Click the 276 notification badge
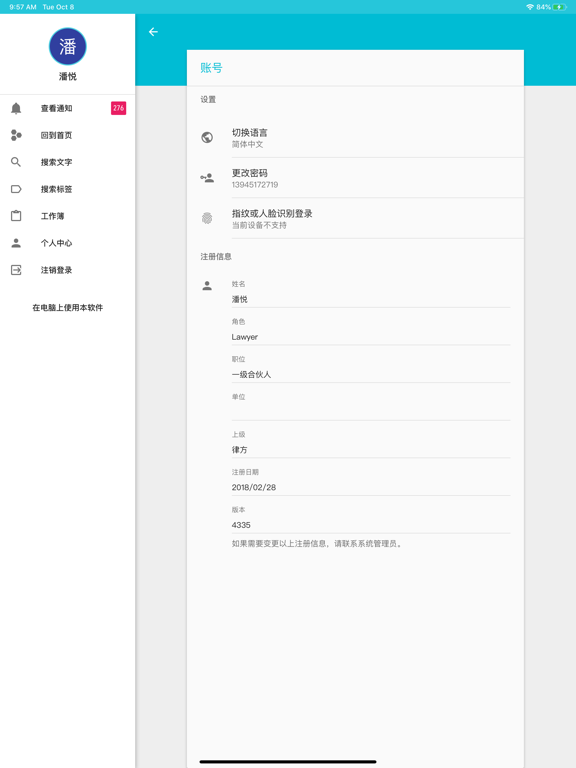This screenshot has width=576, height=768. pos(119,108)
